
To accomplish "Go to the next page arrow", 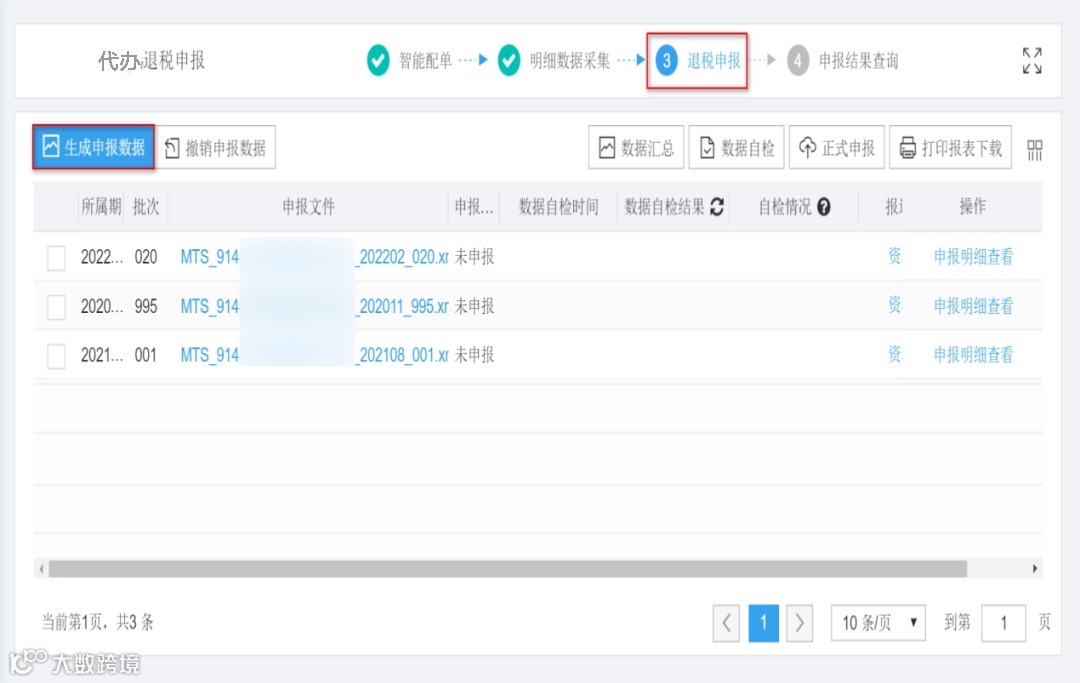I will click(x=799, y=623).
